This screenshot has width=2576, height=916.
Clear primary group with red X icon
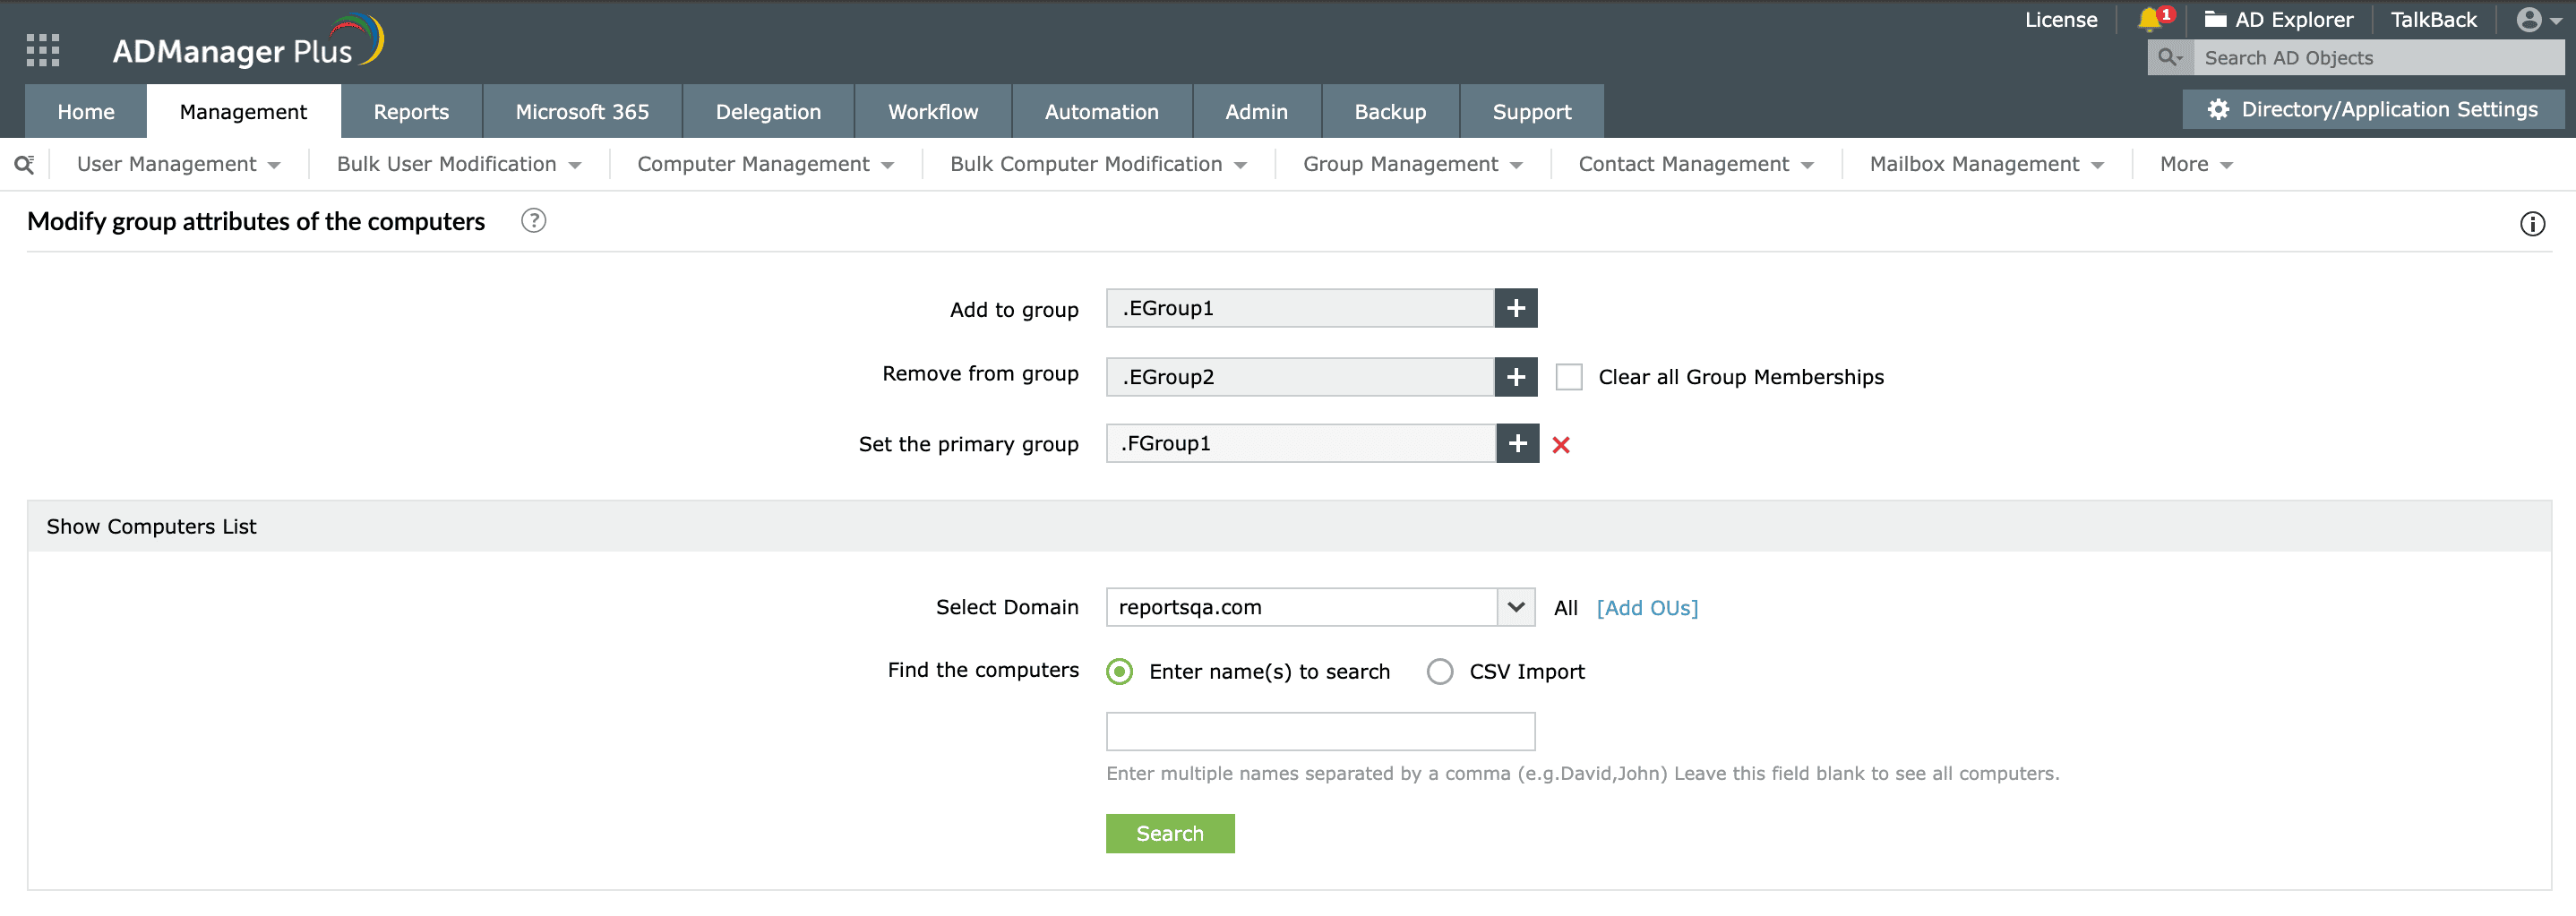pos(1561,445)
